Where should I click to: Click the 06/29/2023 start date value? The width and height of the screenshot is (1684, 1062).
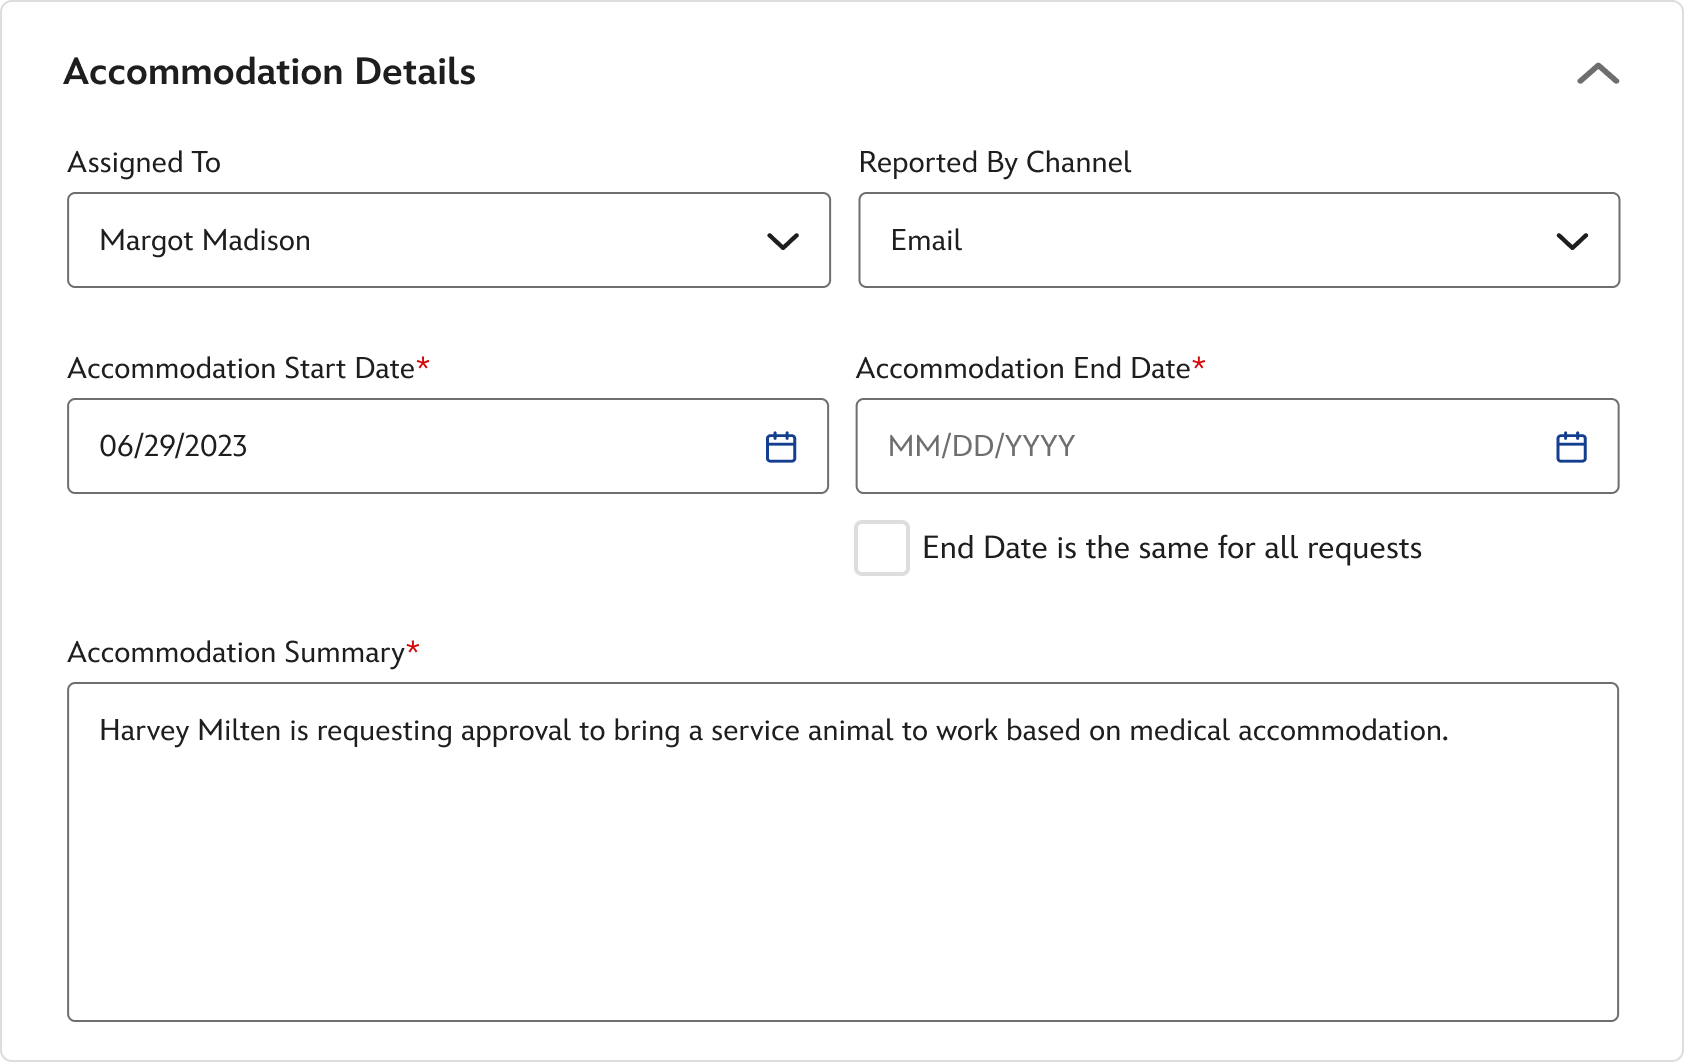pyautogui.click(x=174, y=446)
